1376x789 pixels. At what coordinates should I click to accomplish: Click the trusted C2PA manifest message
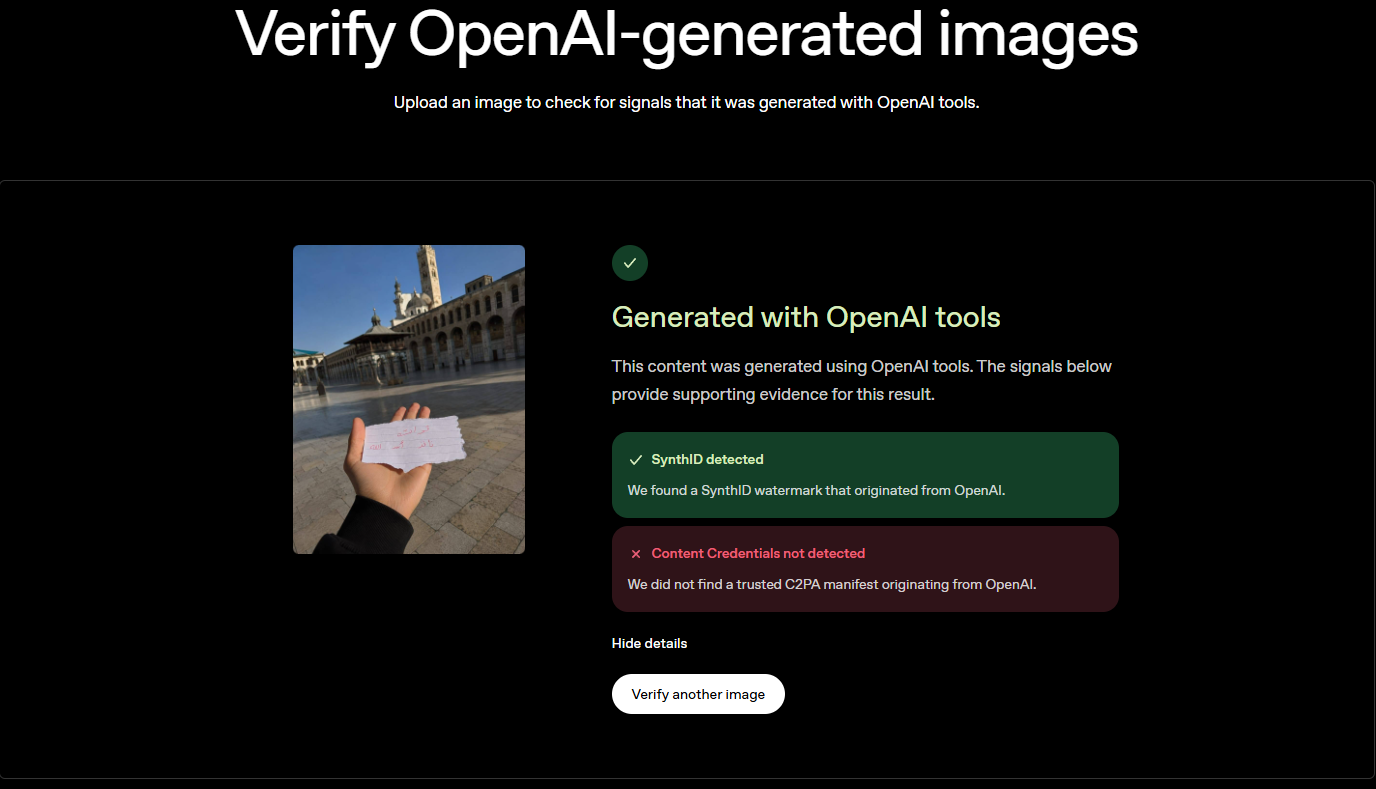[x=831, y=584]
